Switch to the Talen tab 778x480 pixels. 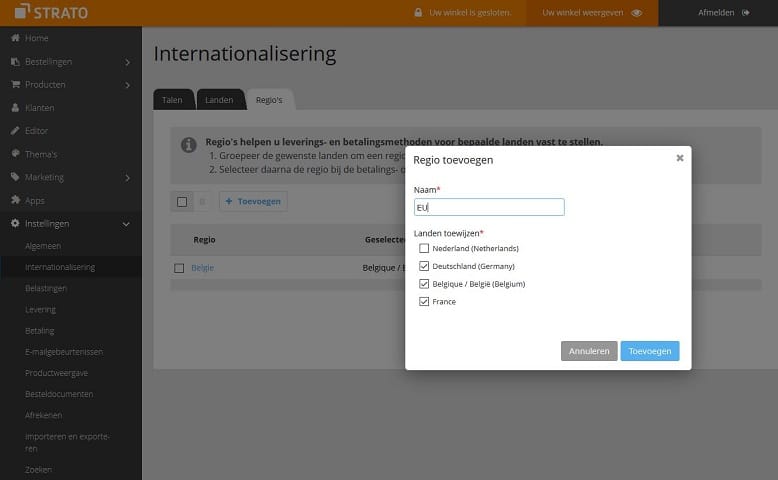(x=172, y=100)
